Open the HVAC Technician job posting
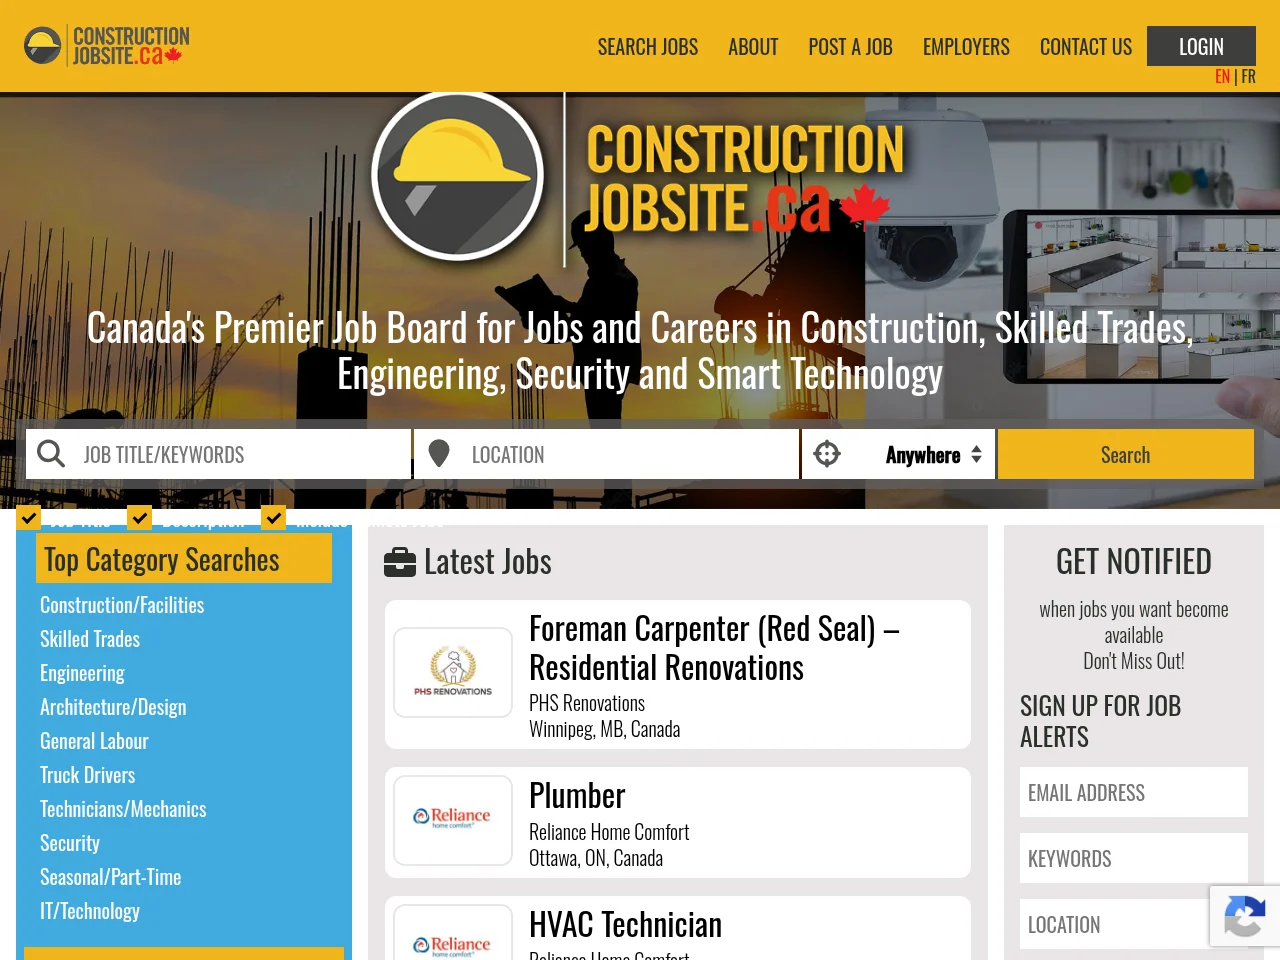This screenshot has height=960, width=1280. (625, 925)
